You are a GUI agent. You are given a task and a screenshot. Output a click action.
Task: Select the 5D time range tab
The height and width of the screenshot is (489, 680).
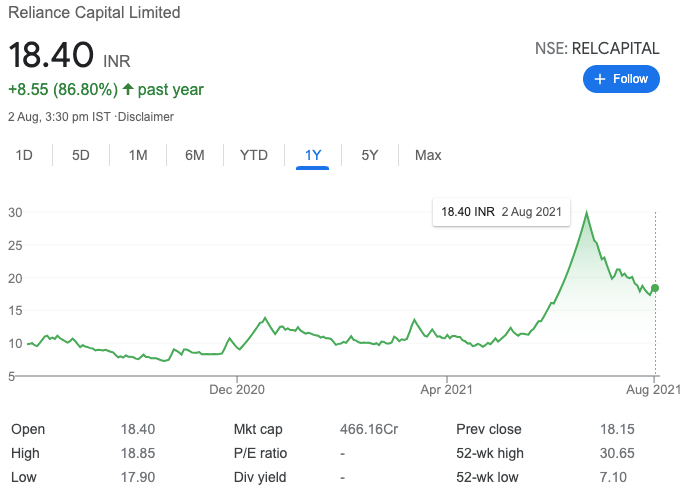(81, 155)
